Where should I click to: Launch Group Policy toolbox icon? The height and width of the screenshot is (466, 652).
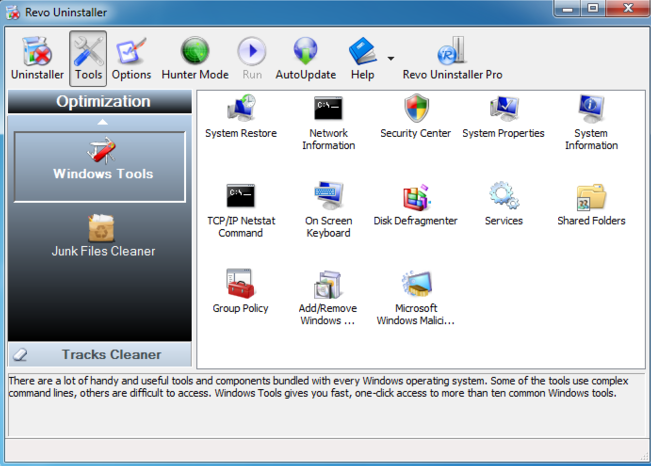coord(240,284)
